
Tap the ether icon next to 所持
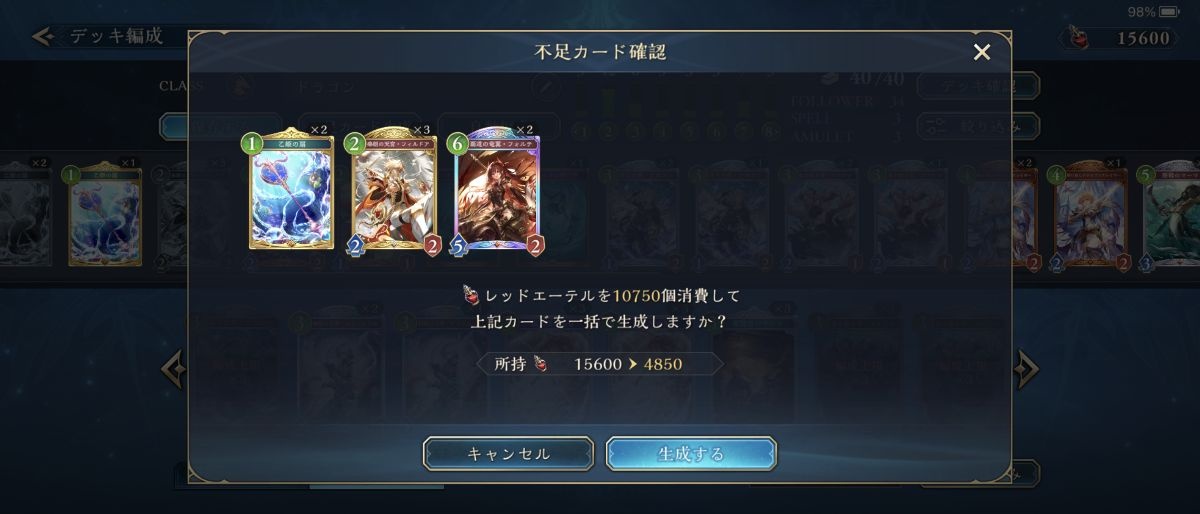tap(540, 364)
